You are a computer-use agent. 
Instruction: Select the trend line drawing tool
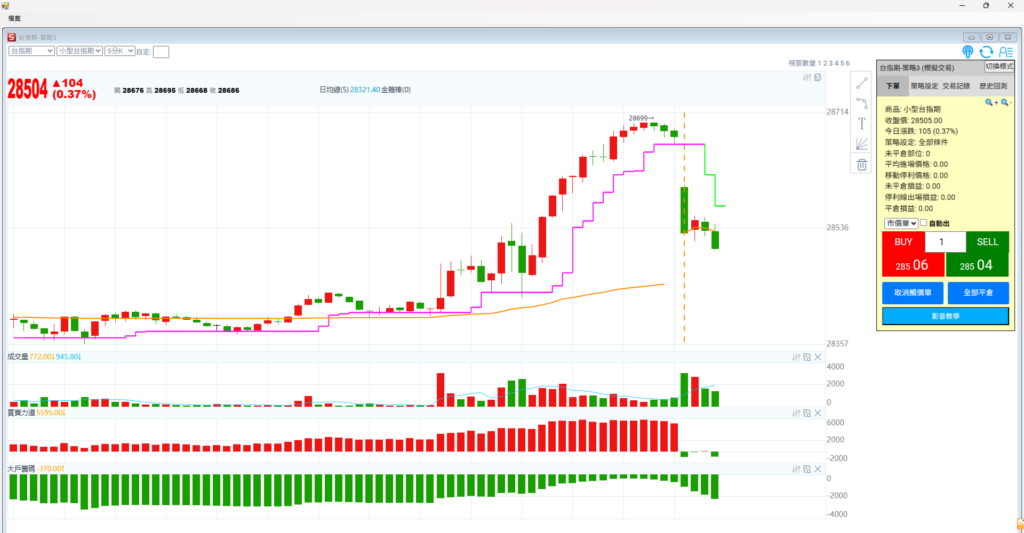click(861, 83)
